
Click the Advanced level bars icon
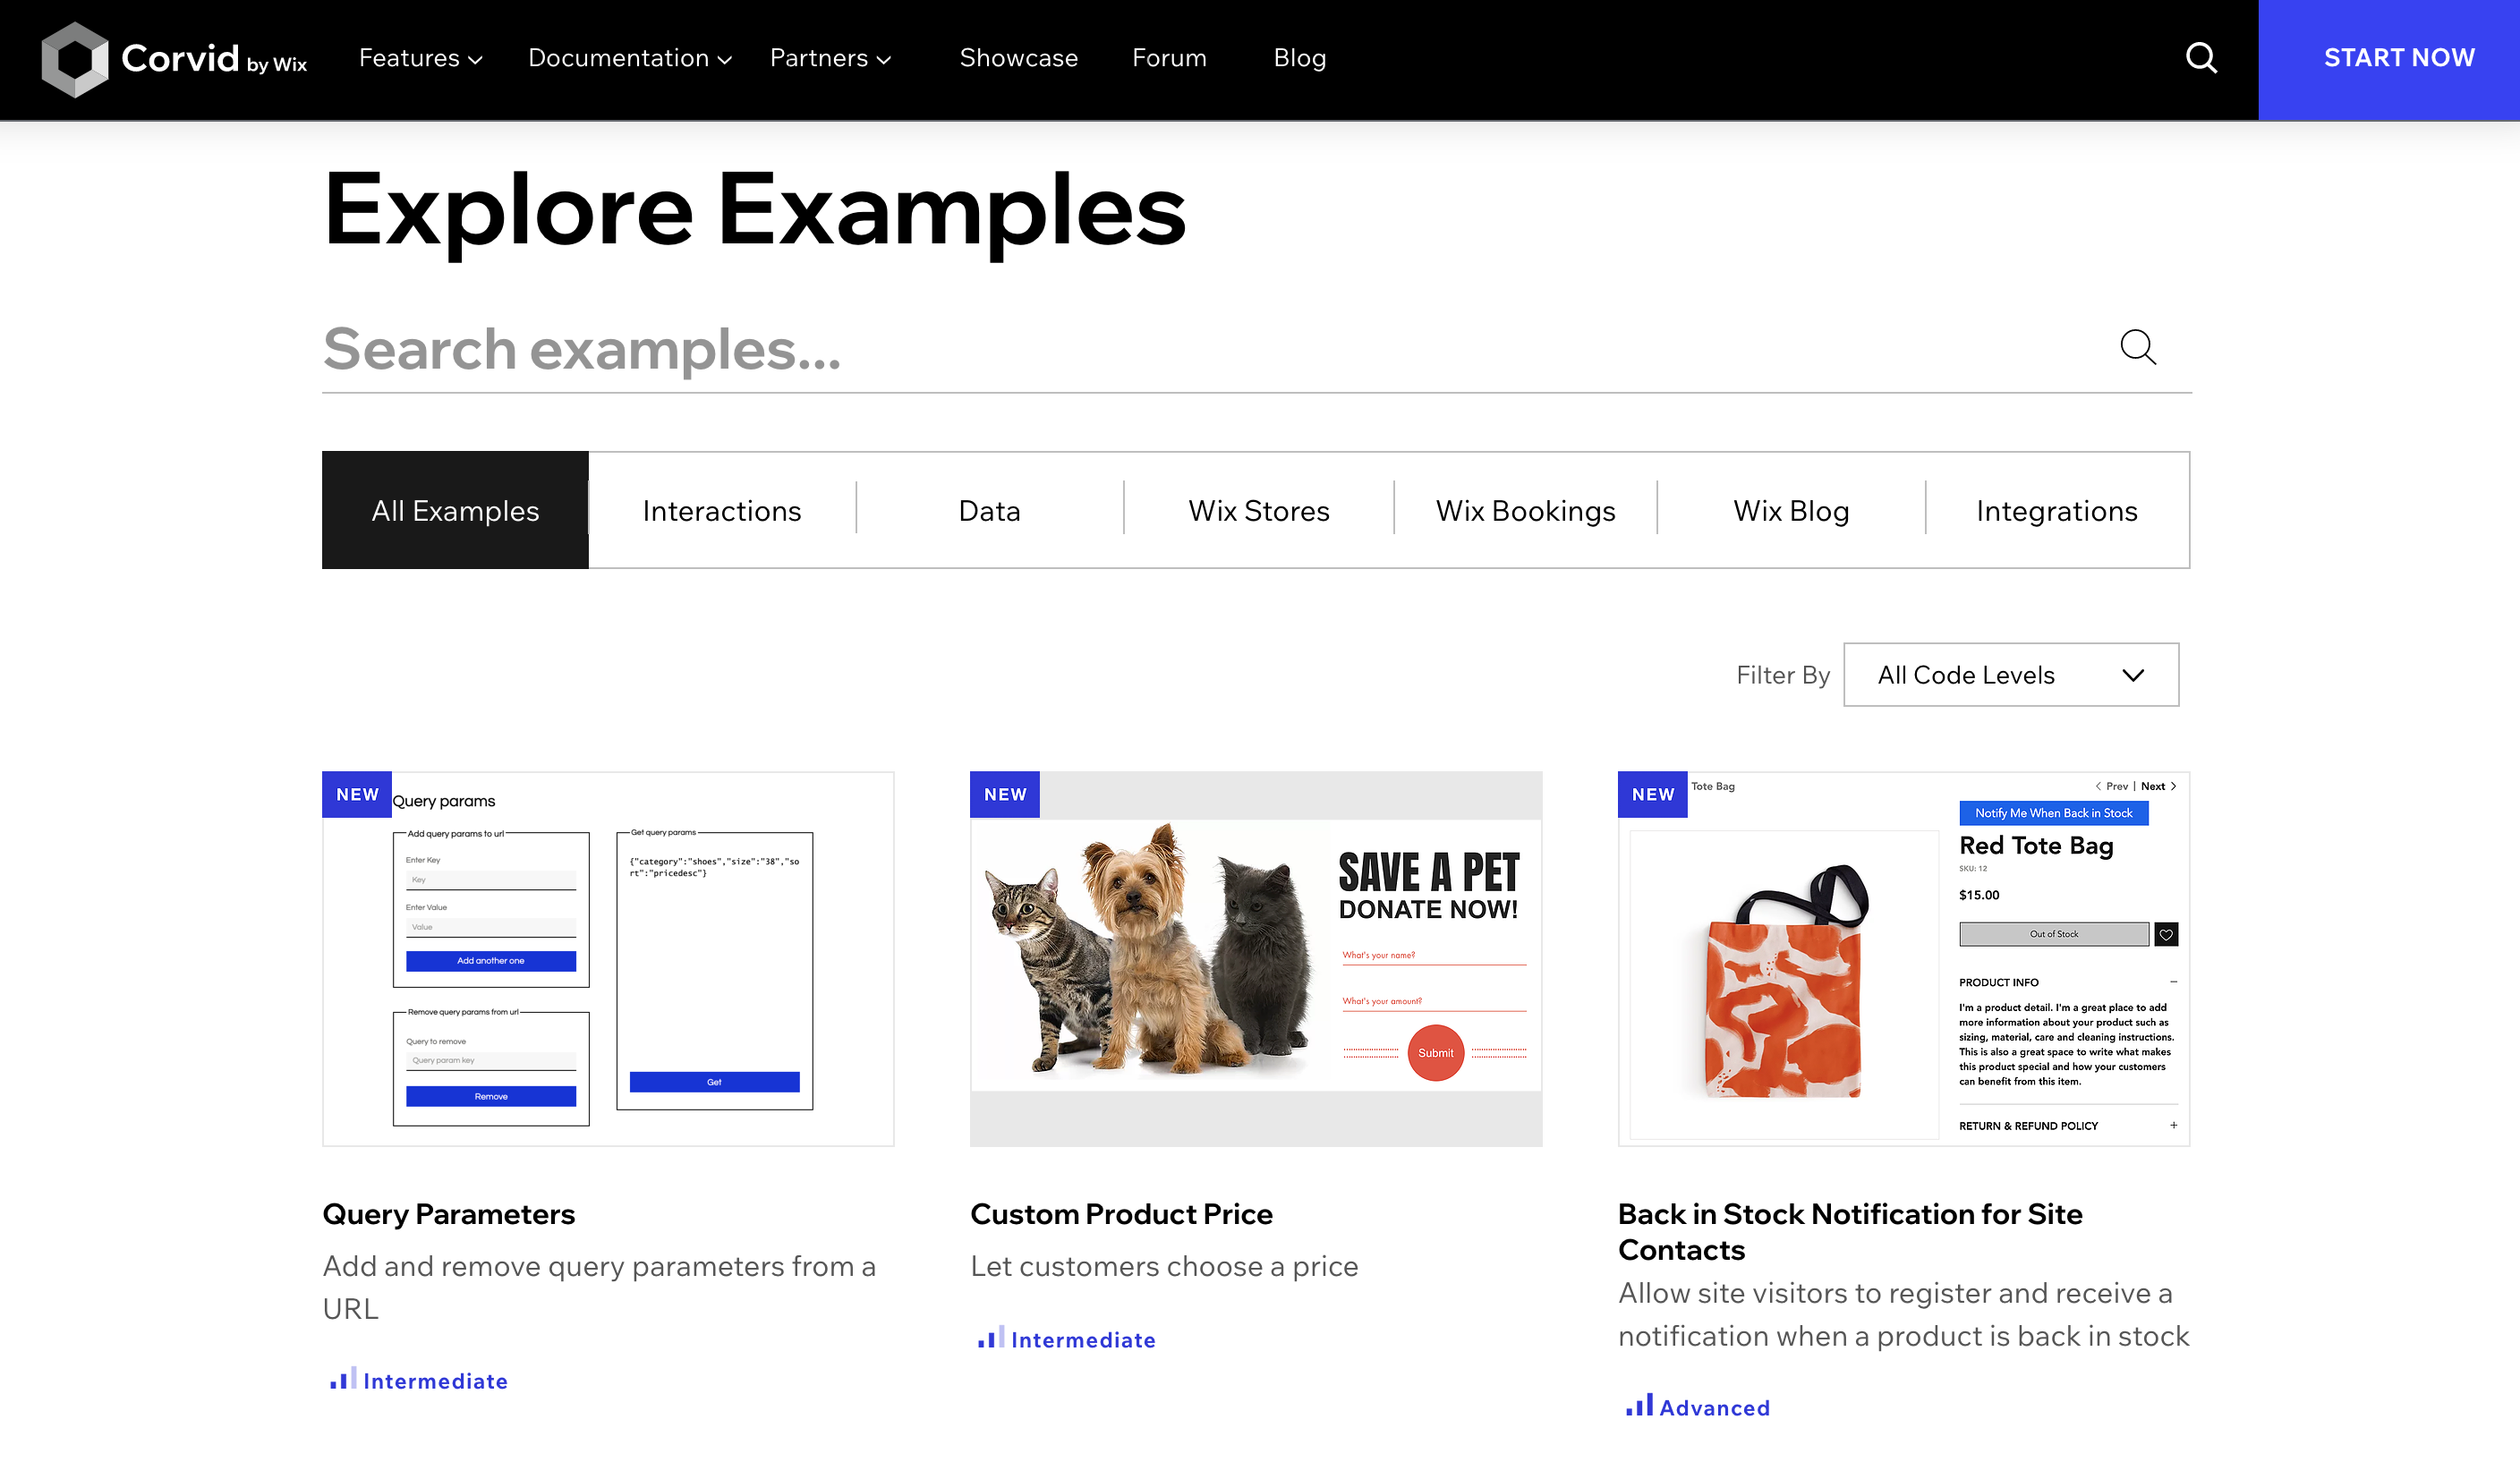[1639, 1406]
